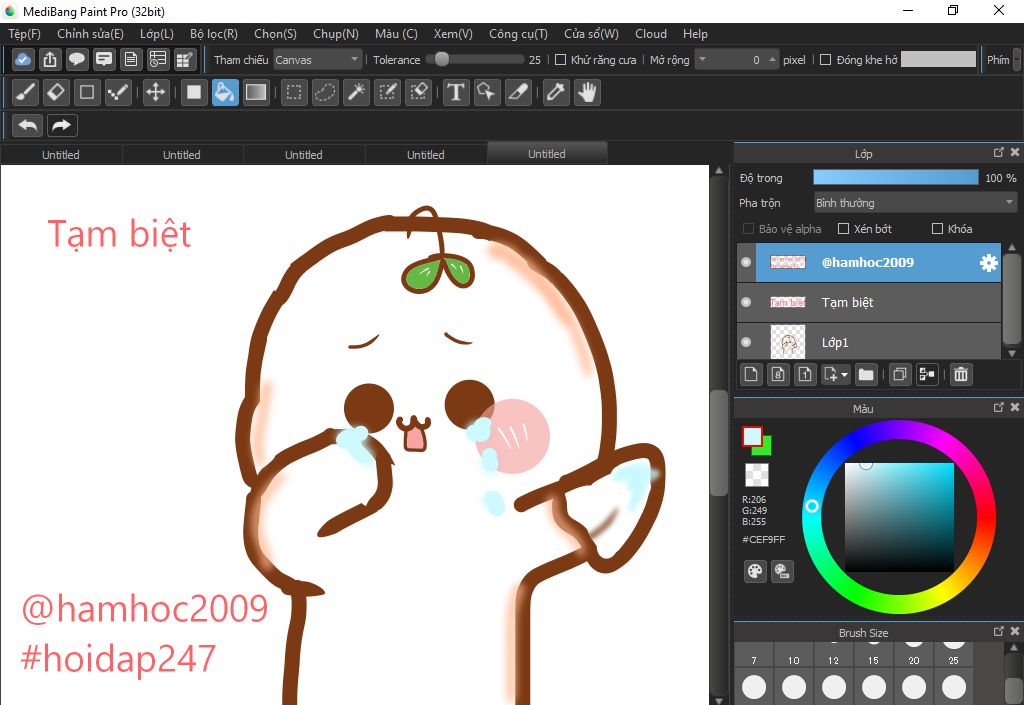The height and width of the screenshot is (705, 1024).
Task: Select the Lớp1 layer row
Action: coord(869,342)
